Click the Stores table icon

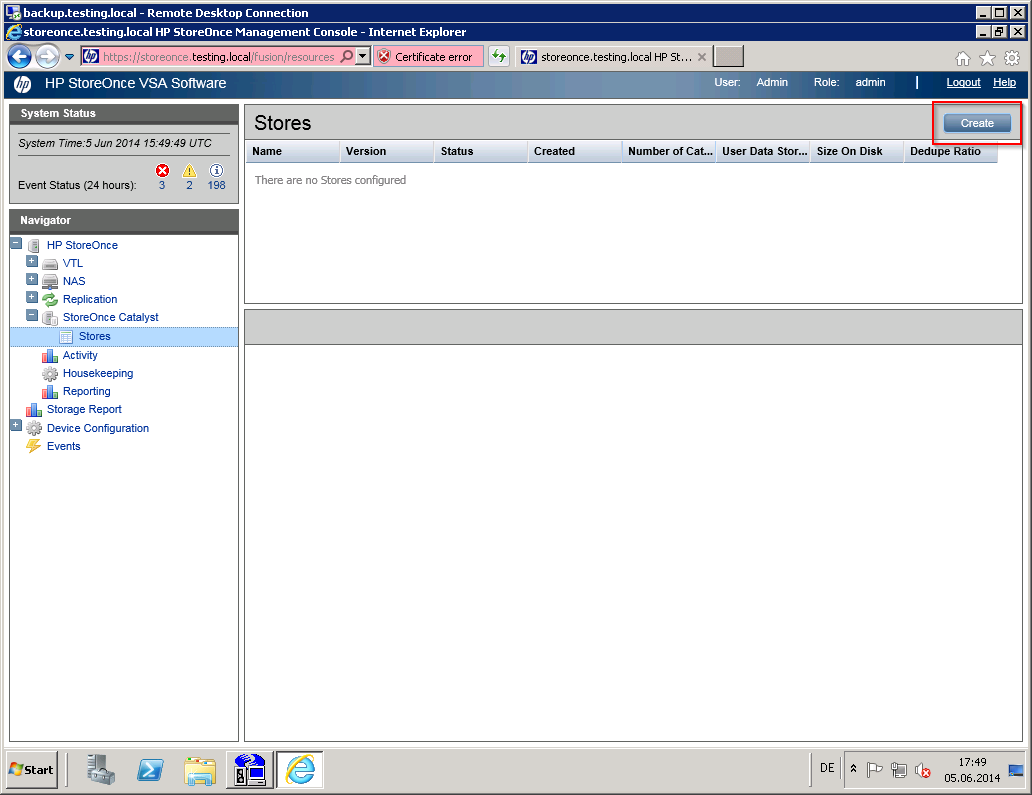tap(66, 337)
